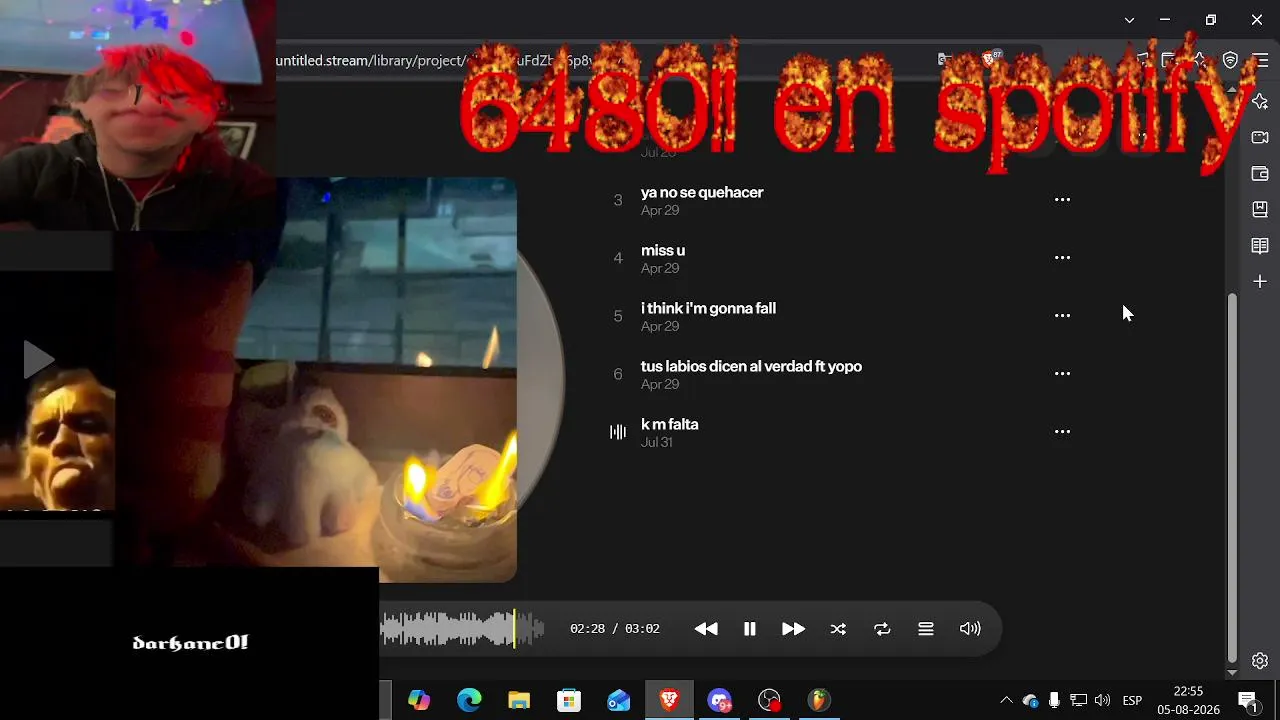Open options for 'tus labios dicen al verdad ft yopo'
1280x720 pixels.
(1062, 374)
